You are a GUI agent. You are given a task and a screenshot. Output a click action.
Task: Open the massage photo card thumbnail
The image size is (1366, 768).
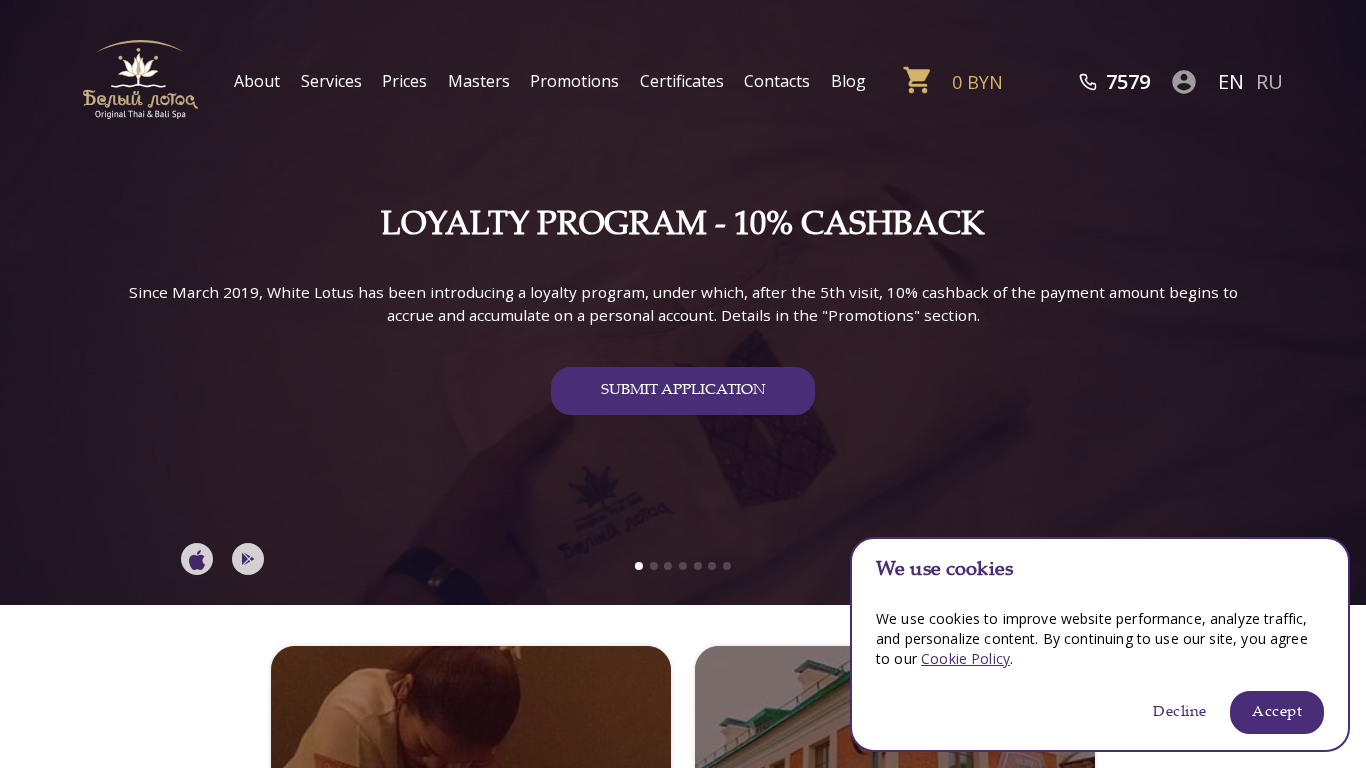[x=471, y=707]
